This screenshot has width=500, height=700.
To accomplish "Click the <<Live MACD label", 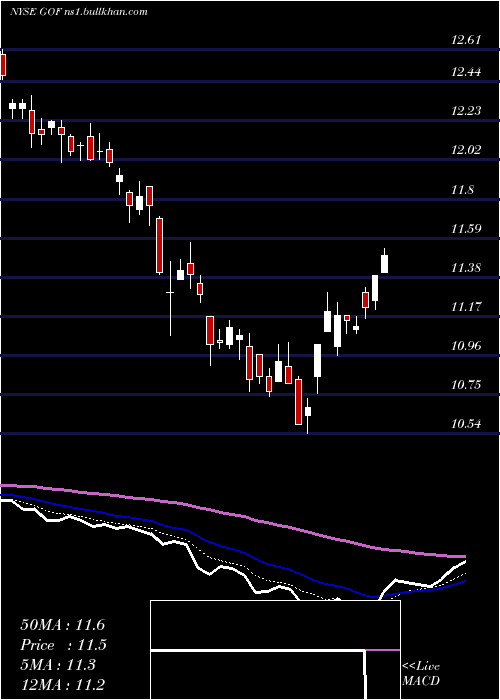I will click(421, 674).
